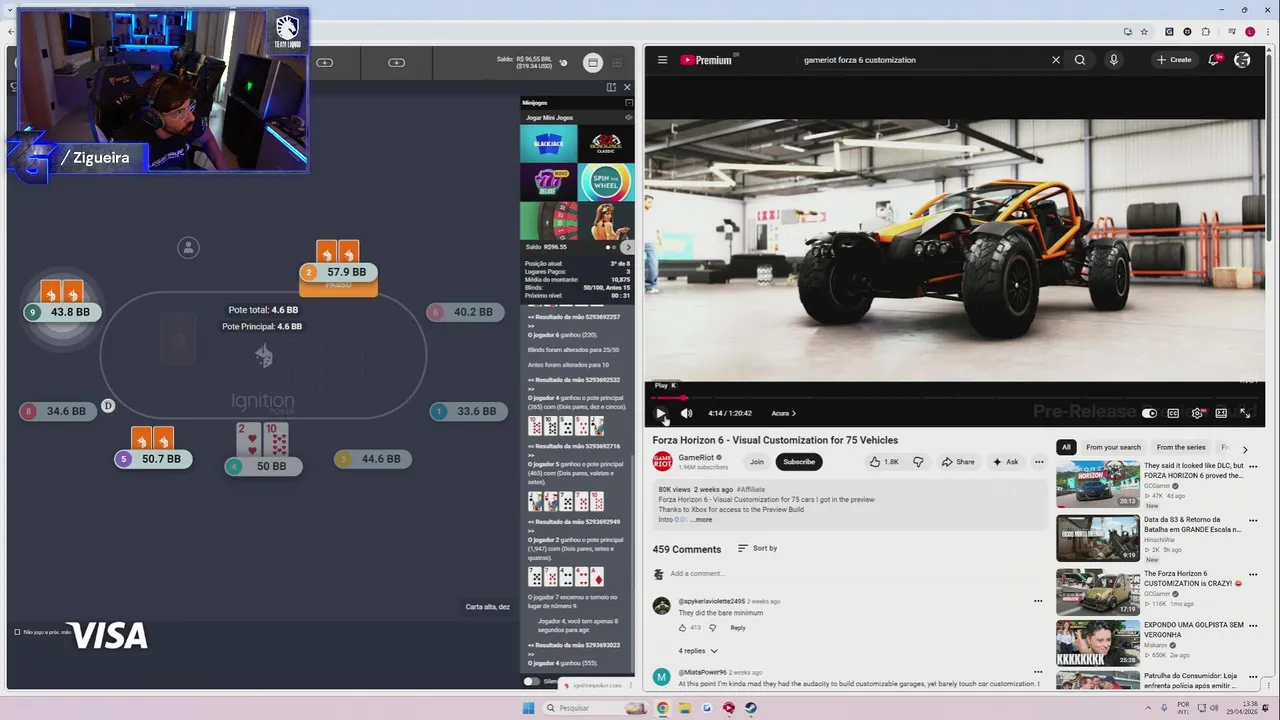This screenshot has width=1280, height=720.
Task: Enter fullscreen on the video player
Action: pos(1245,413)
